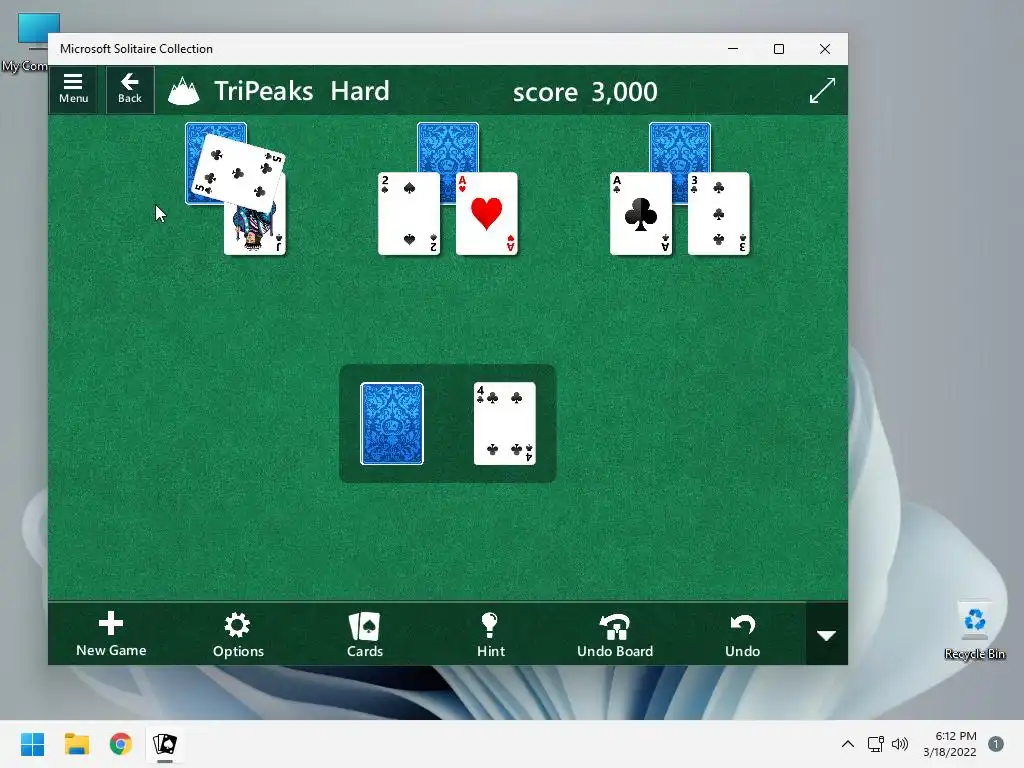The height and width of the screenshot is (768, 1024).
Task: Select the Ace of clubs card
Action: coord(641,214)
